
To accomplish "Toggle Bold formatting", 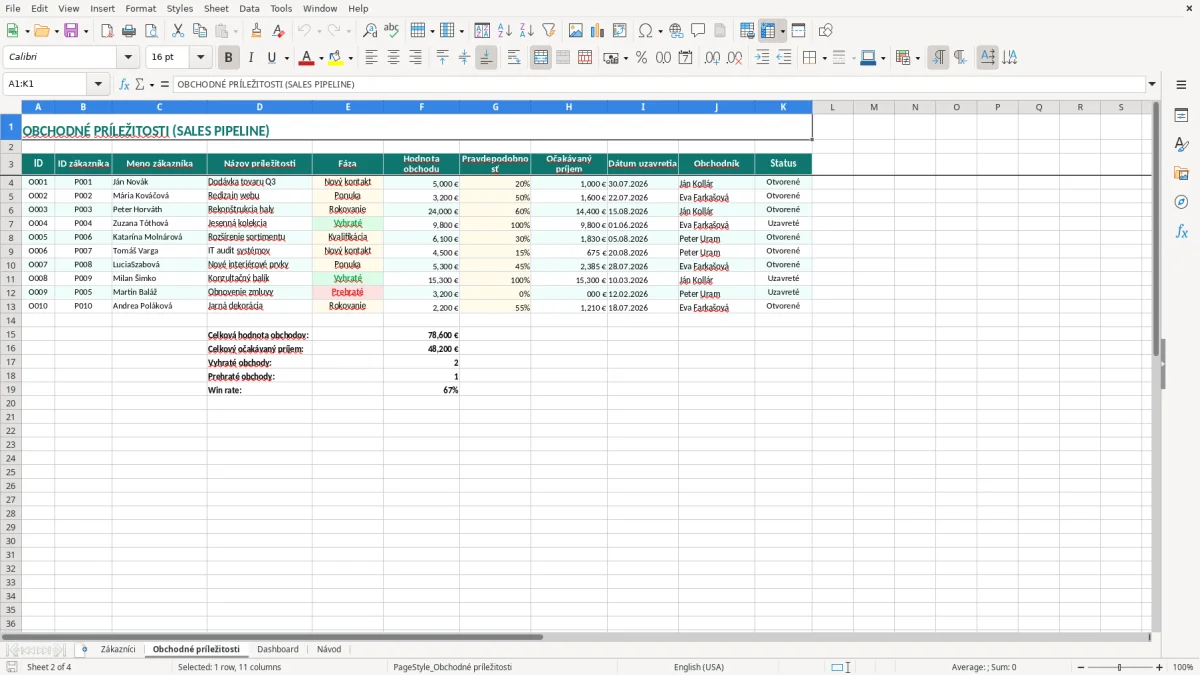I will pos(229,58).
